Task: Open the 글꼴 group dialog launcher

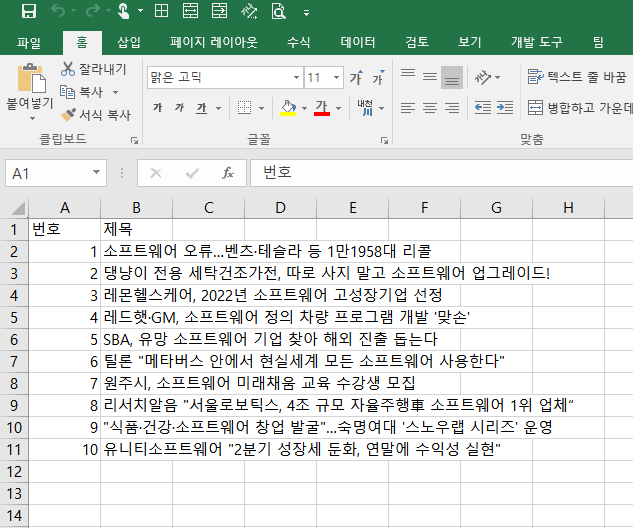Action: (384, 140)
